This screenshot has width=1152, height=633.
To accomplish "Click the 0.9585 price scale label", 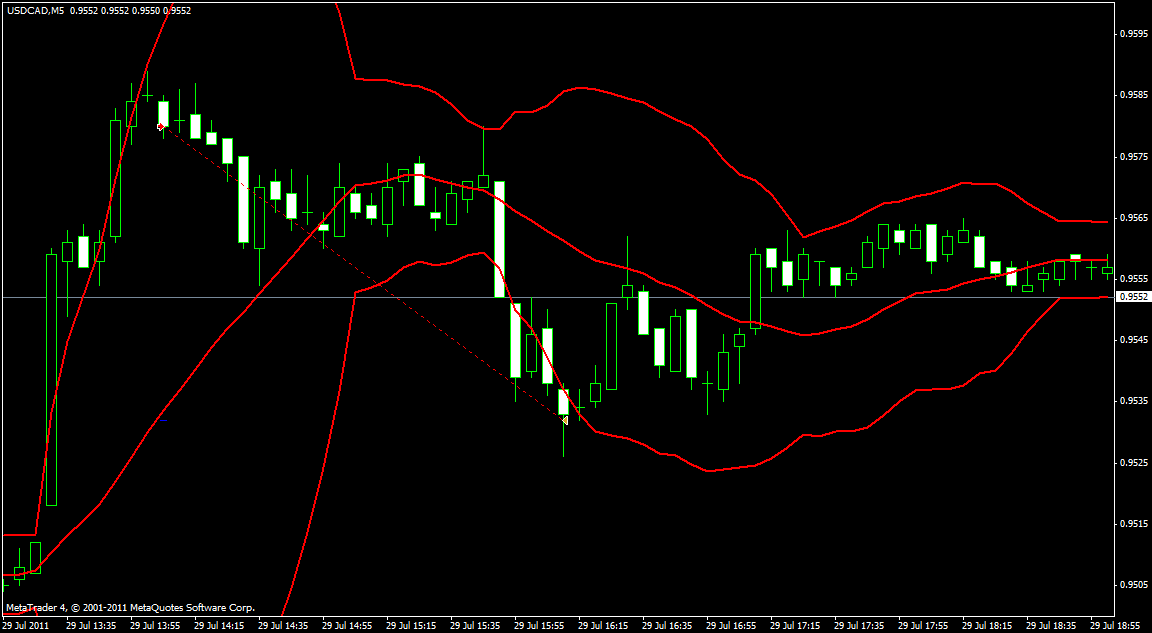I will (1133, 95).
